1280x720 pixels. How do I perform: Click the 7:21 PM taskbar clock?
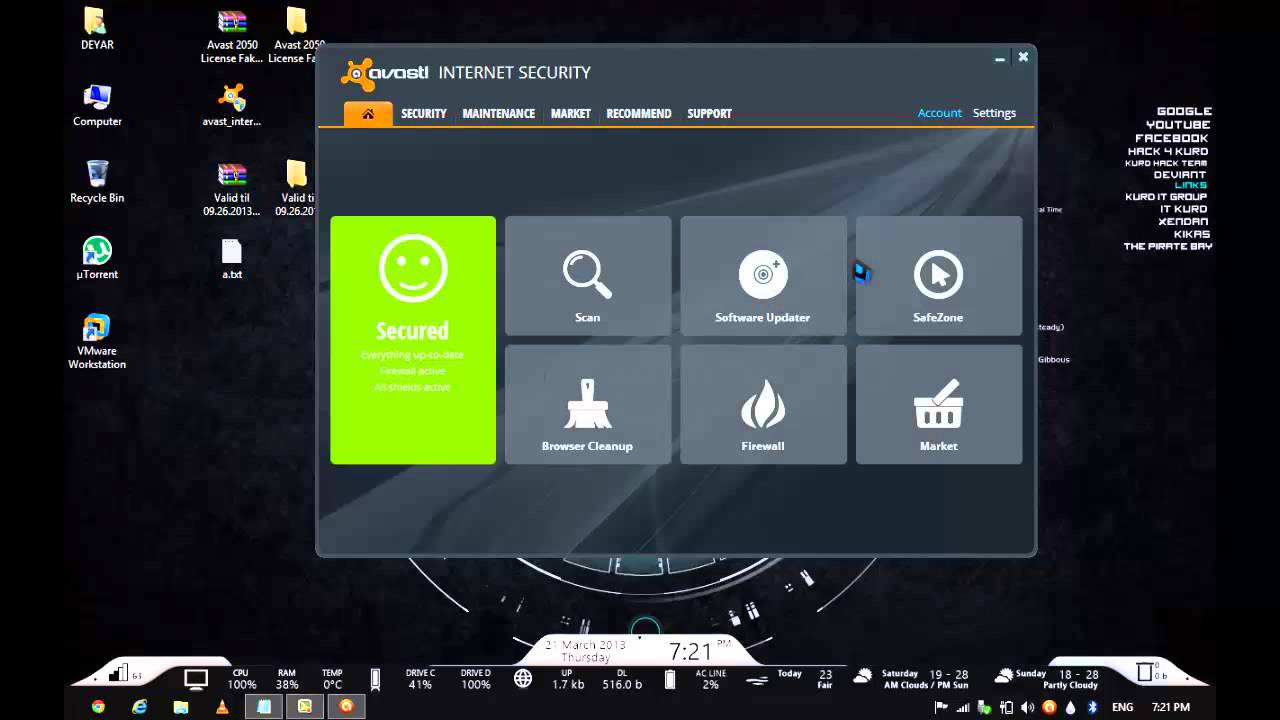(x=1170, y=707)
